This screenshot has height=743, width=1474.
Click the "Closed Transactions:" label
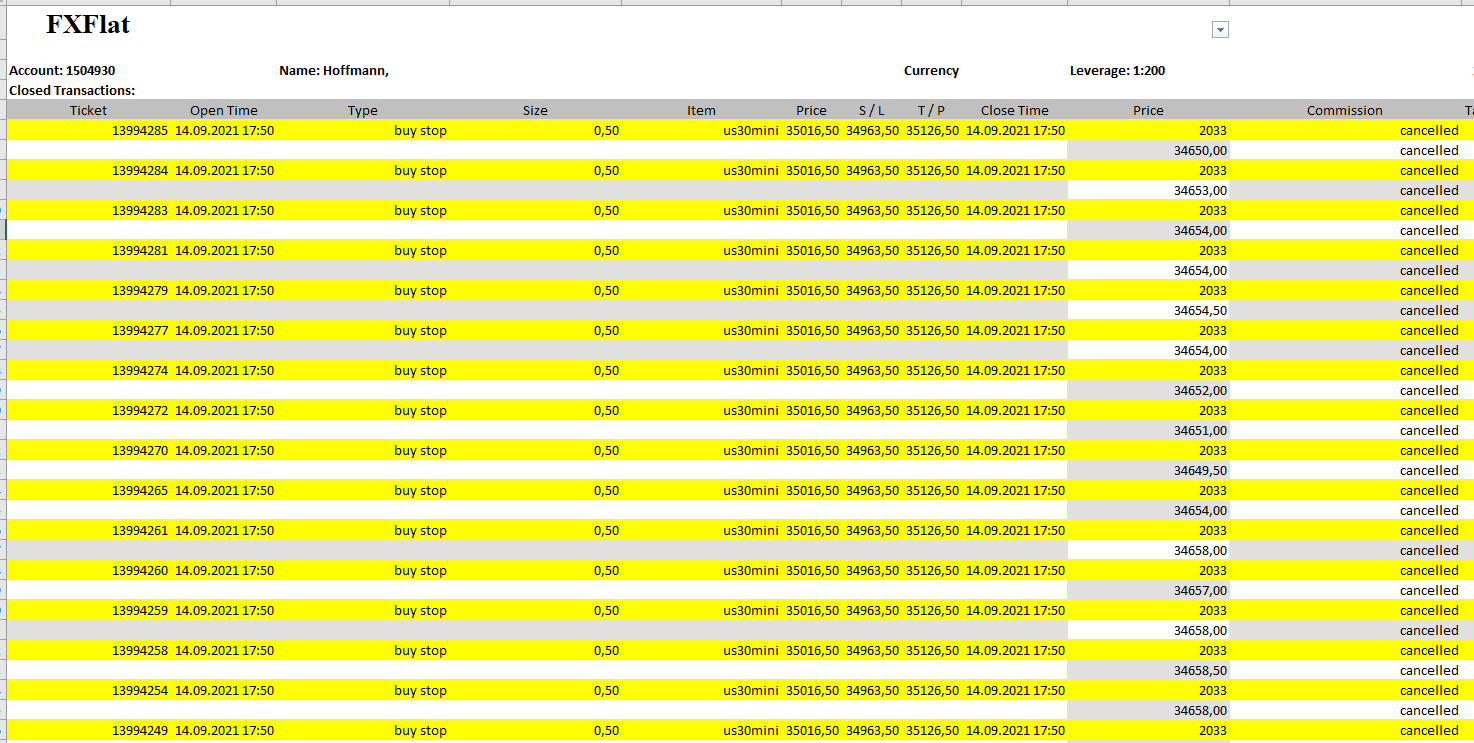(72, 91)
